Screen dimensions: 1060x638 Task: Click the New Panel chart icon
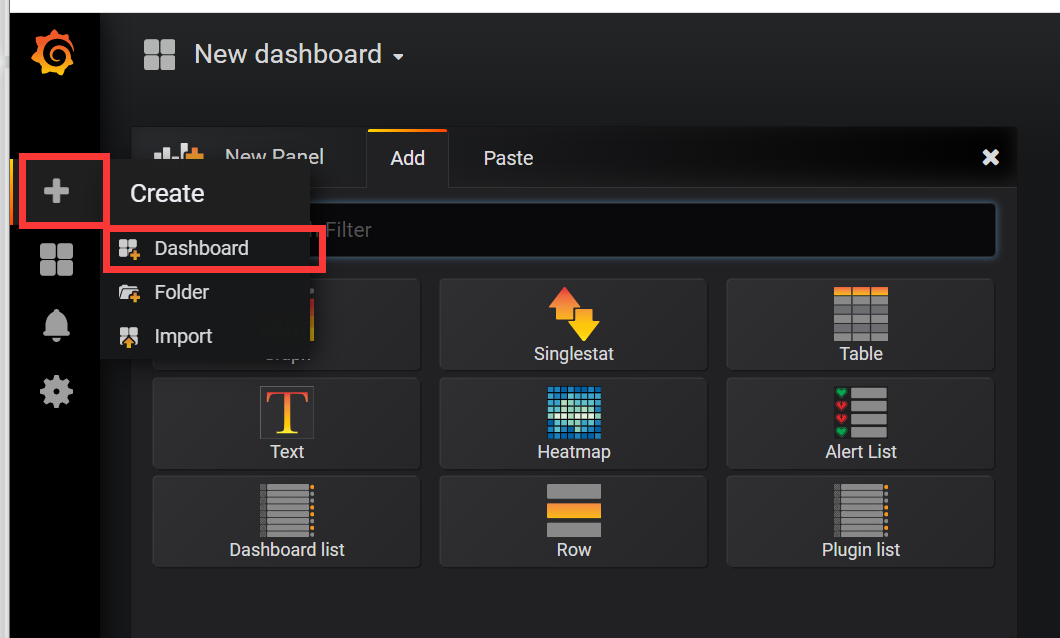178,152
